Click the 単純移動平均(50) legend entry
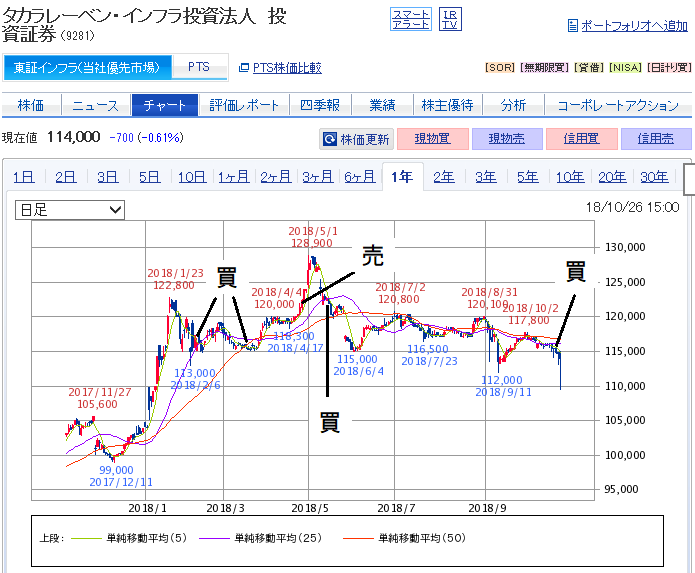The width and height of the screenshot is (695, 573). [x=404, y=538]
